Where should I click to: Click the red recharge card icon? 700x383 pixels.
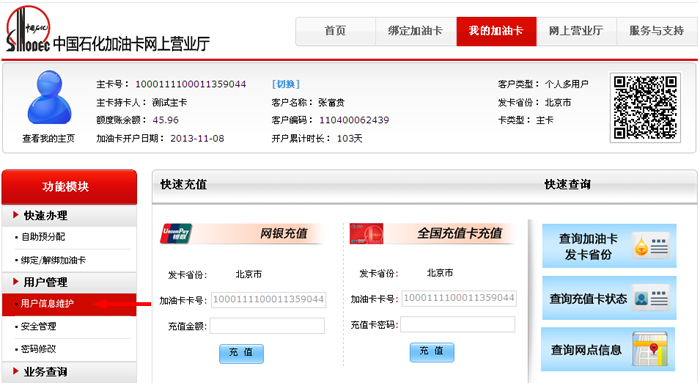pyautogui.click(x=366, y=233)
